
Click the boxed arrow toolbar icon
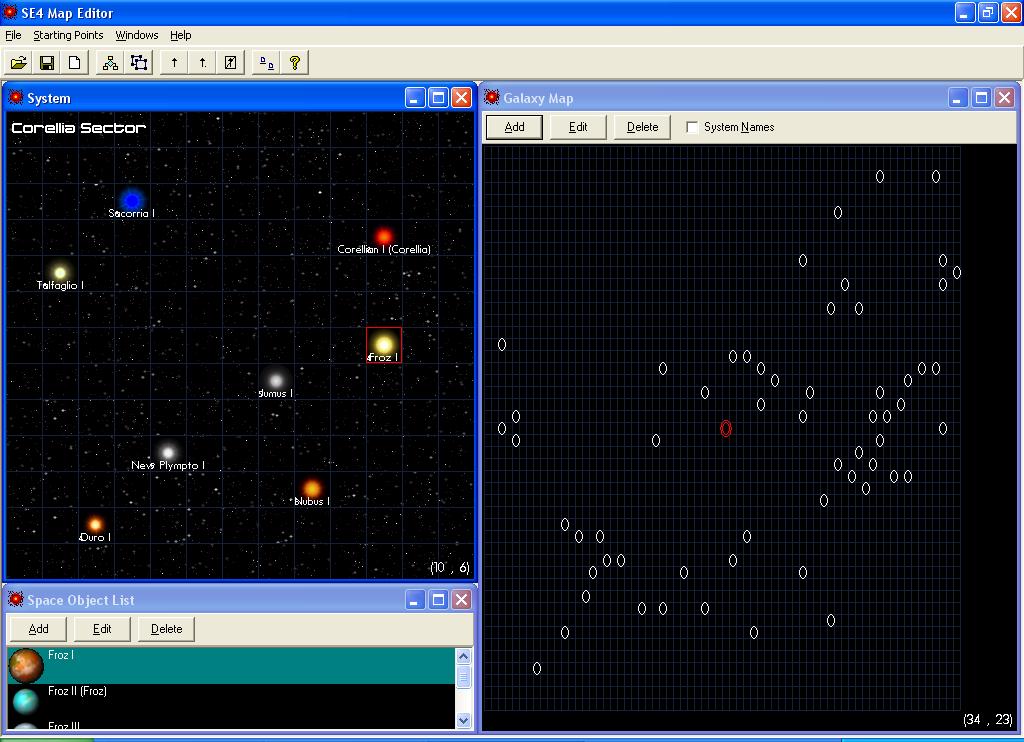(231, 63)
